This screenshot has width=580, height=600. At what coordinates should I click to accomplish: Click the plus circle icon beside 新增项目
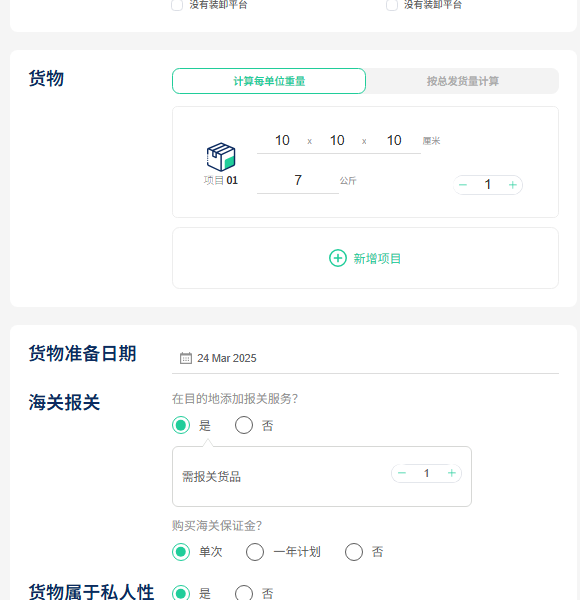(338, 258)
